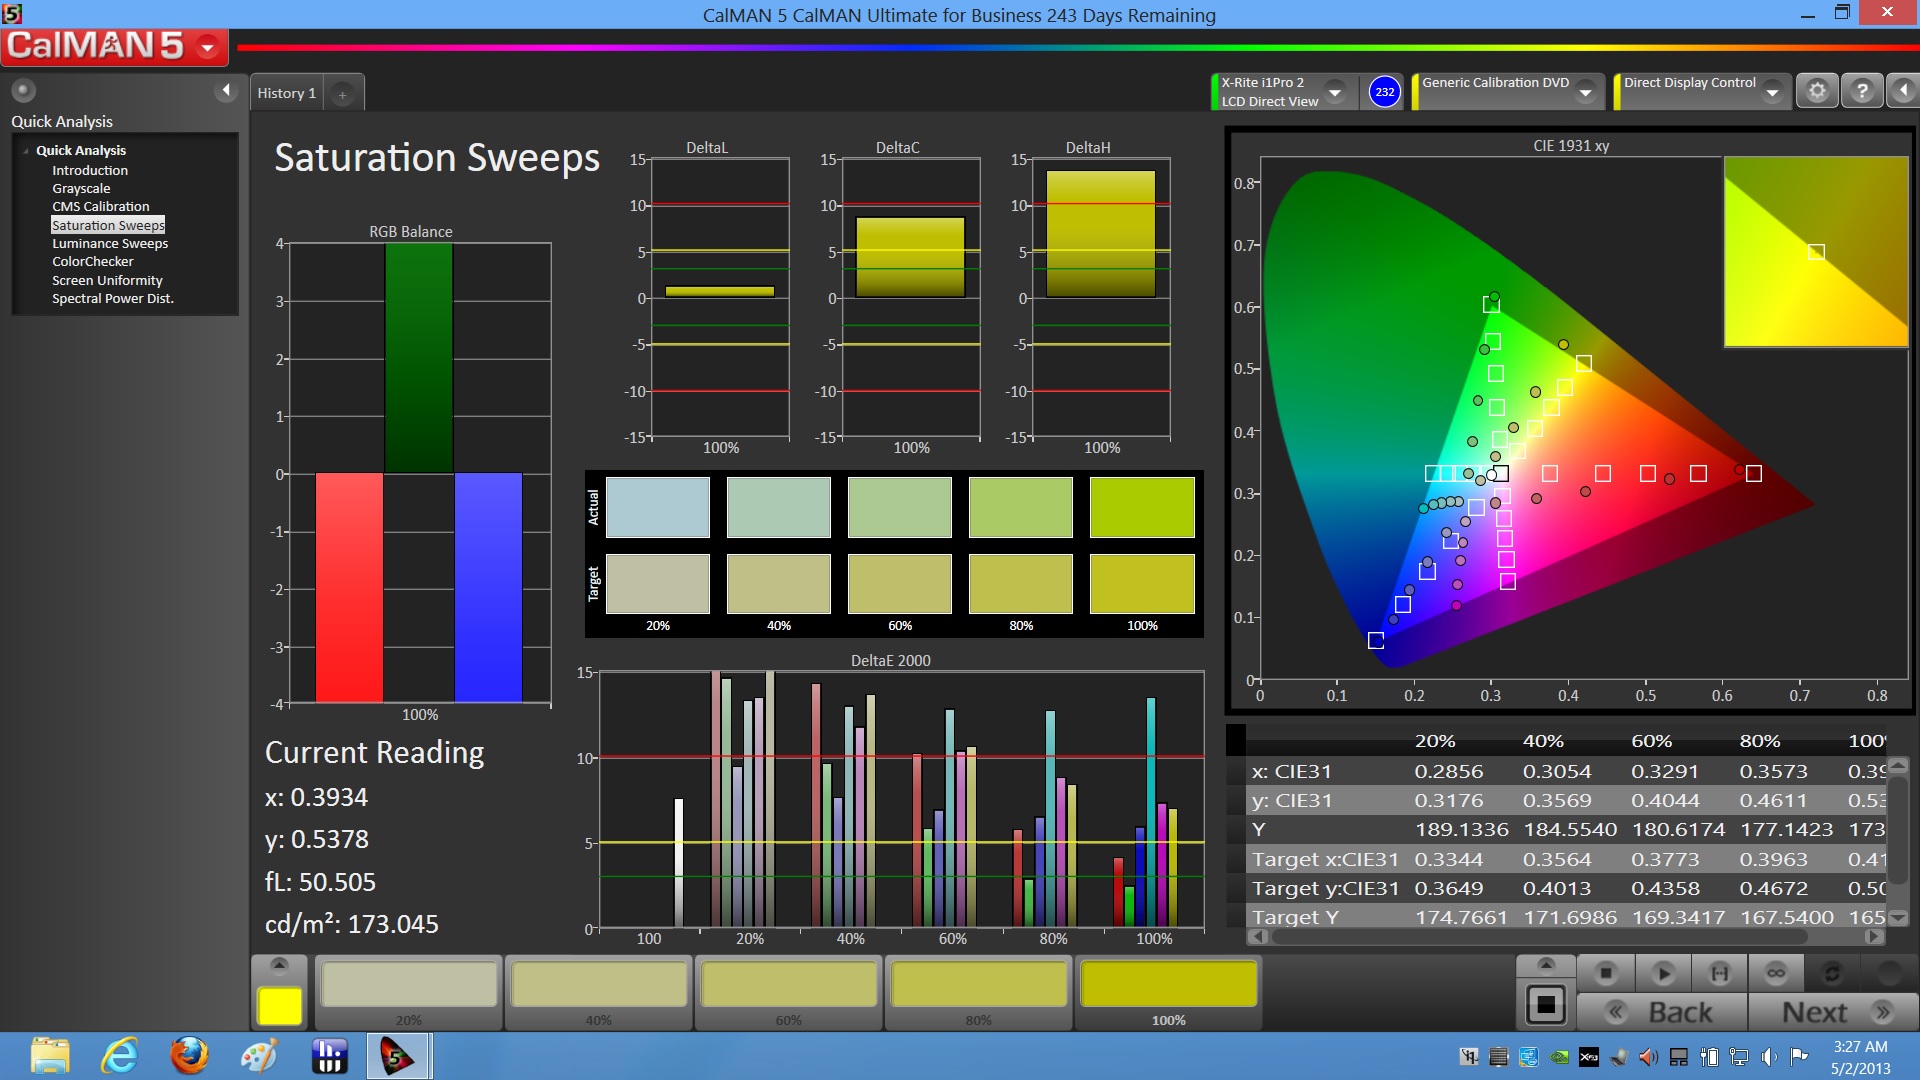Click the large black square pattern button

1546,1004
